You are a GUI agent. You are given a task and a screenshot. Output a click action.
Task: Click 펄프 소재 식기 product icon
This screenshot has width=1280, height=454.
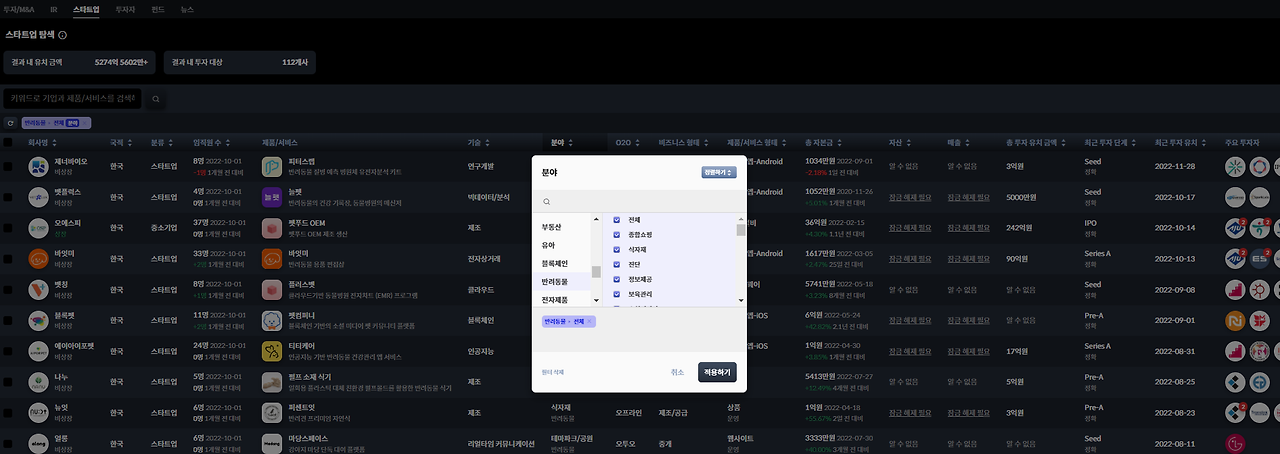coord(273,383)
